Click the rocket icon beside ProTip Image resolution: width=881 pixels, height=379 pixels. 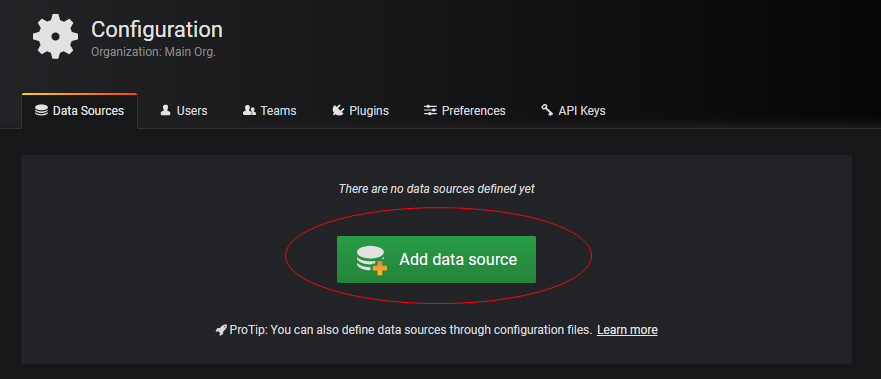point(221,330)
